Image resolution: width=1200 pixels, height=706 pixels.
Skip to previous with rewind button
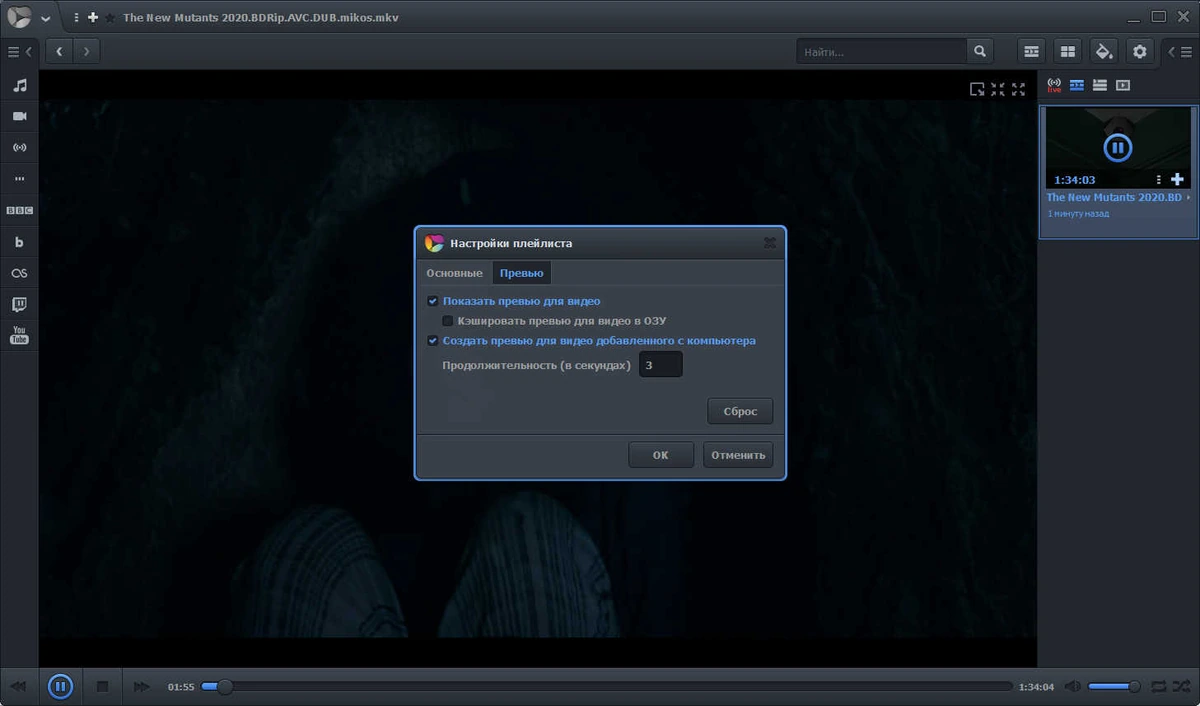18,687
